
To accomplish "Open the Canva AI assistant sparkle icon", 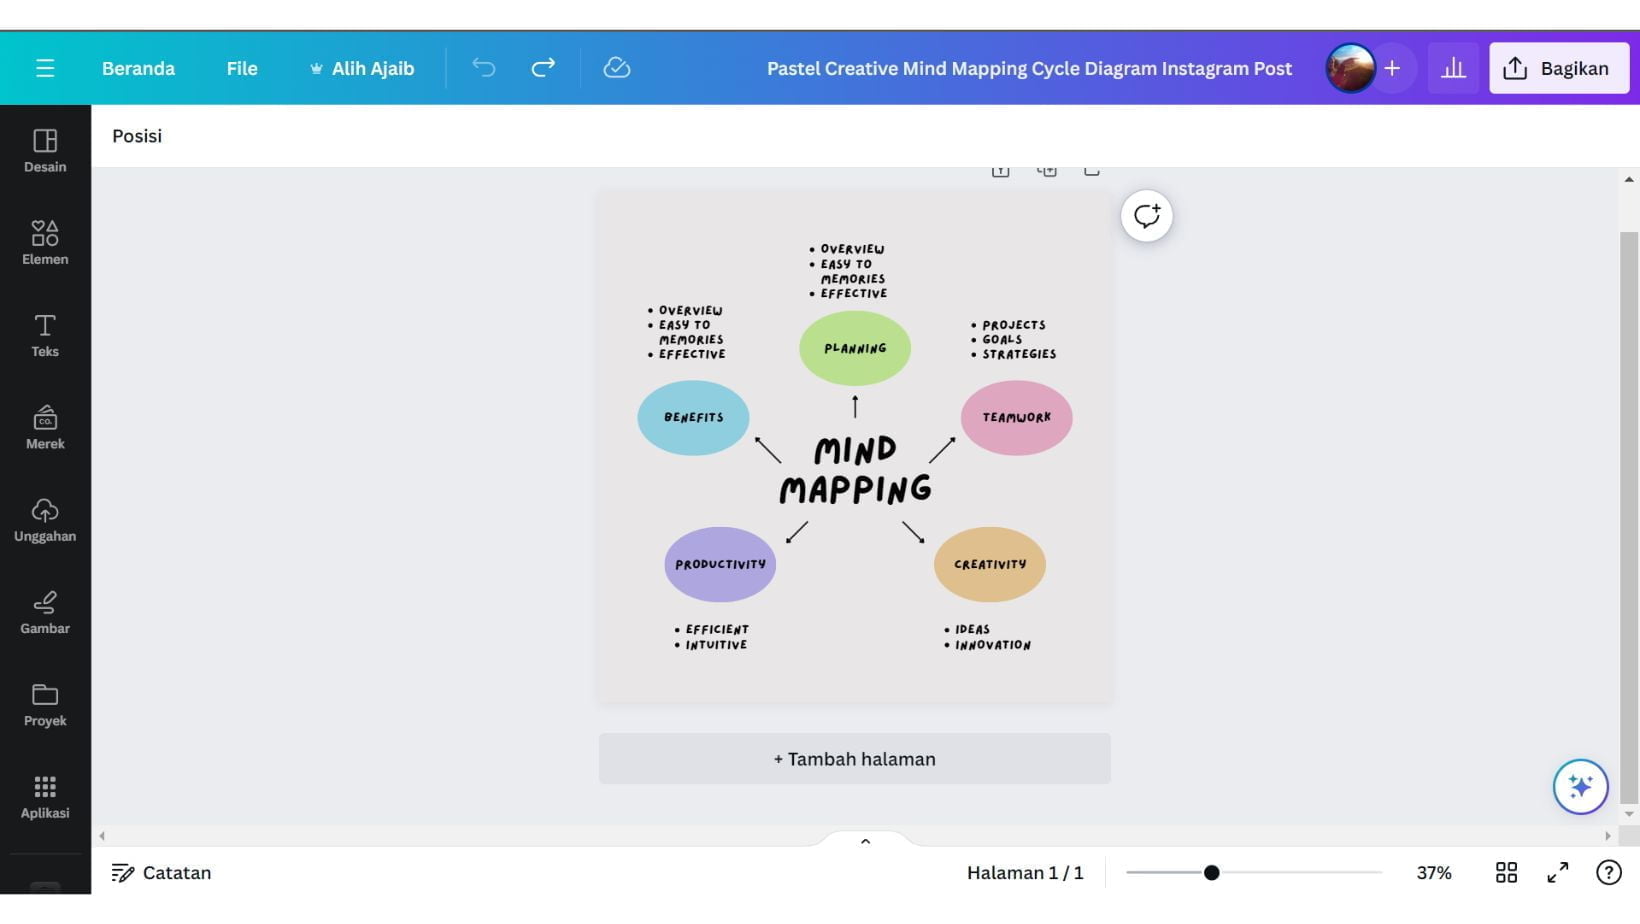I will [x=1581, y=787].
